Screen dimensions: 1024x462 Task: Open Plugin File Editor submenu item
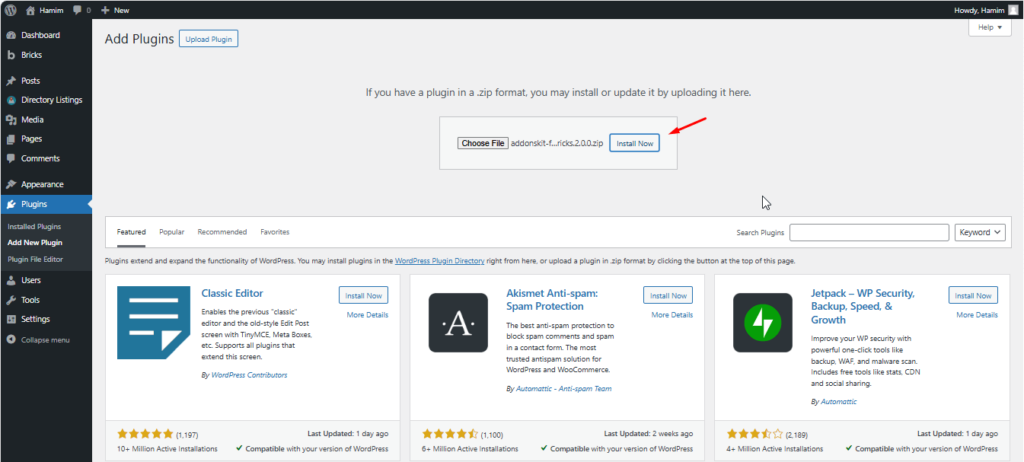35,259
